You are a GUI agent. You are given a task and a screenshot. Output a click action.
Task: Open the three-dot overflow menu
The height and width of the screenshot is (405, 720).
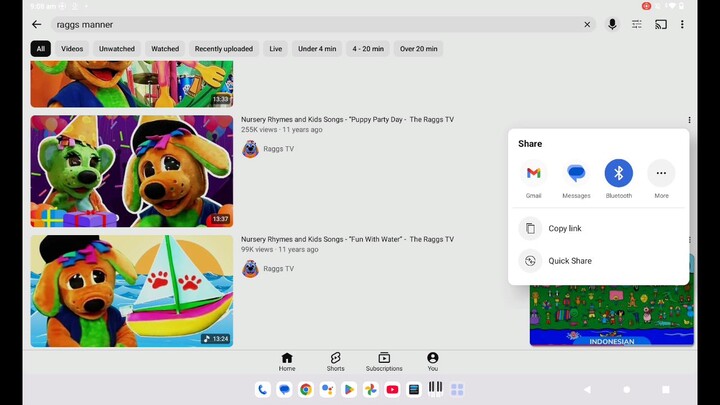pyautogui.click(x=682, y=24)
